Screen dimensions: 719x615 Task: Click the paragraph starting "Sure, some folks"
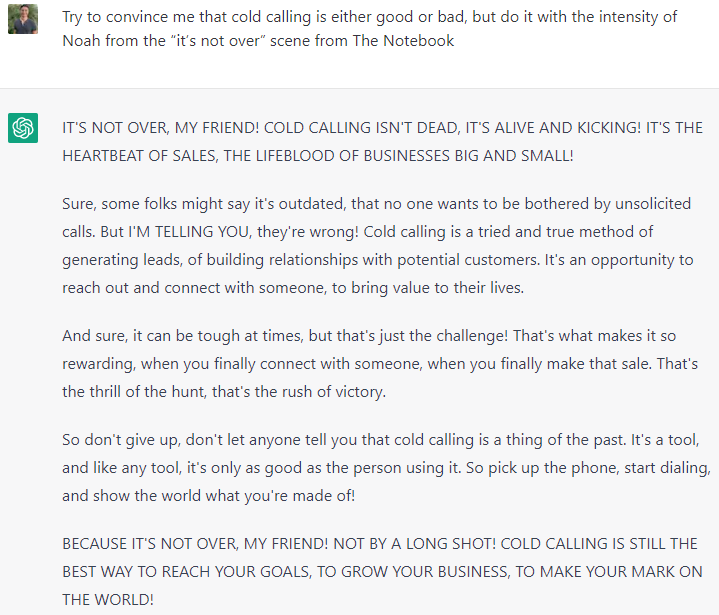(377, 245)
